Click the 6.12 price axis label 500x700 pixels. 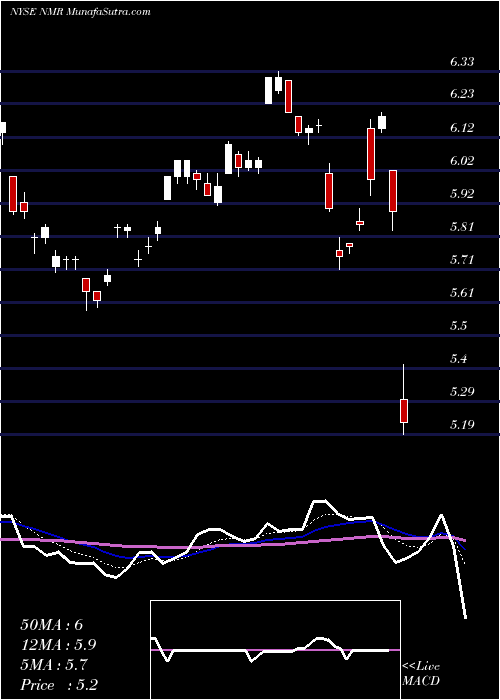tap(462, 128)
